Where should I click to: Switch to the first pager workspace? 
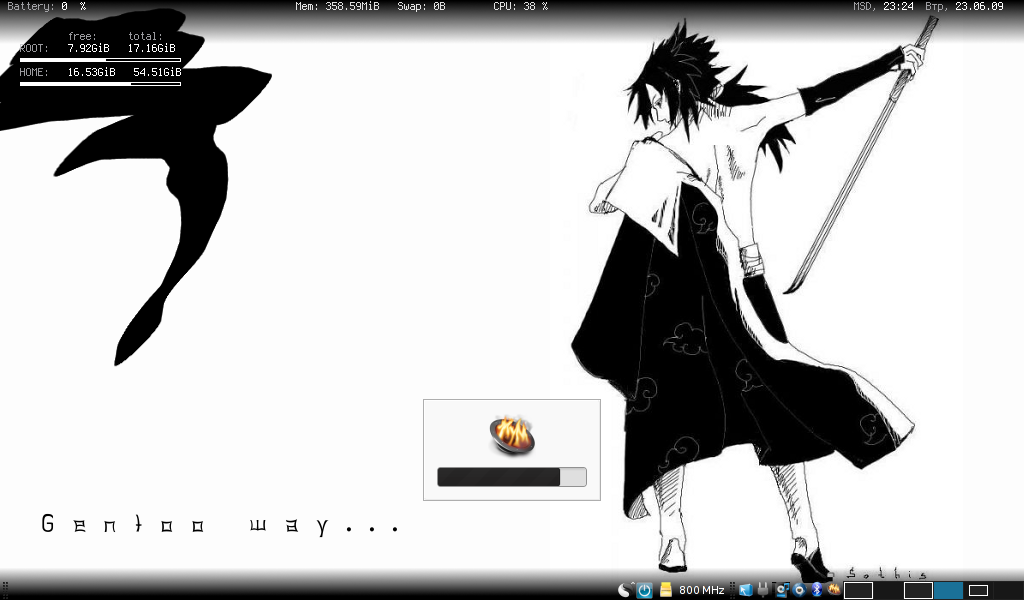858,590
